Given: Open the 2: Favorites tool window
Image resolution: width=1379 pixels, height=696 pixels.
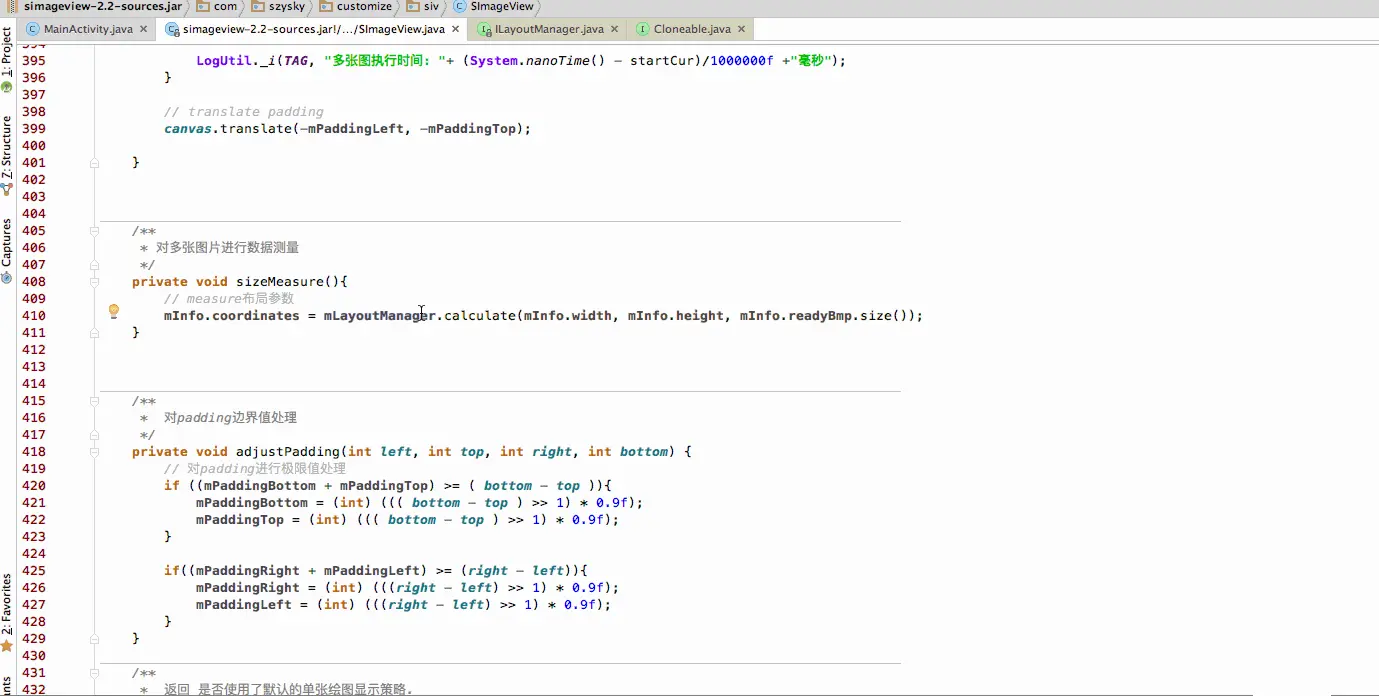Looking at the screenshot, I should tap(7, 612).
